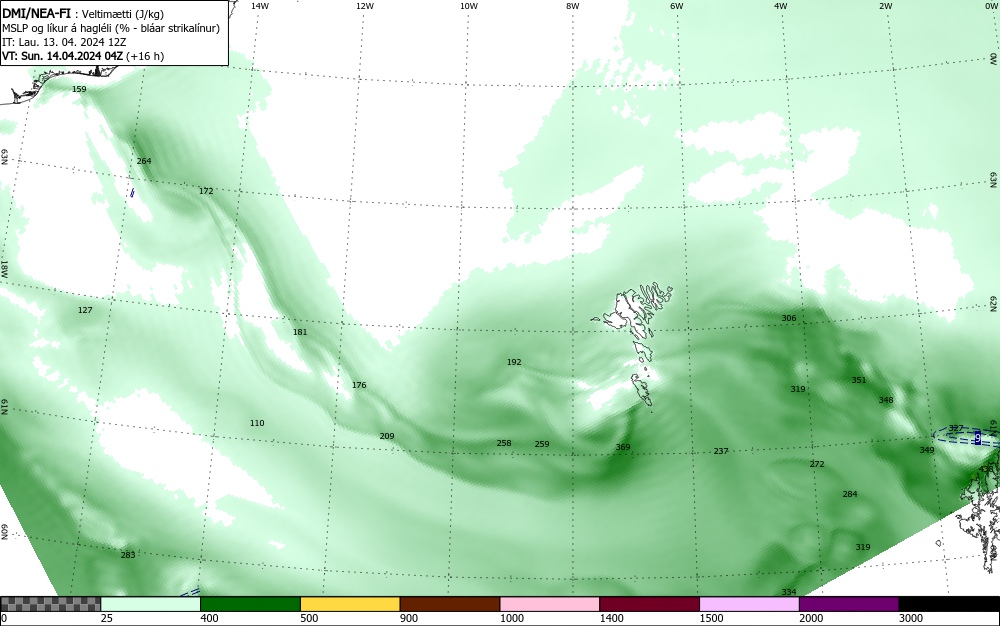The width and height of the screenshot is (1000, 626).
Task: Click the checkered 0–25 legend swatch
Action: coord(50,604)
